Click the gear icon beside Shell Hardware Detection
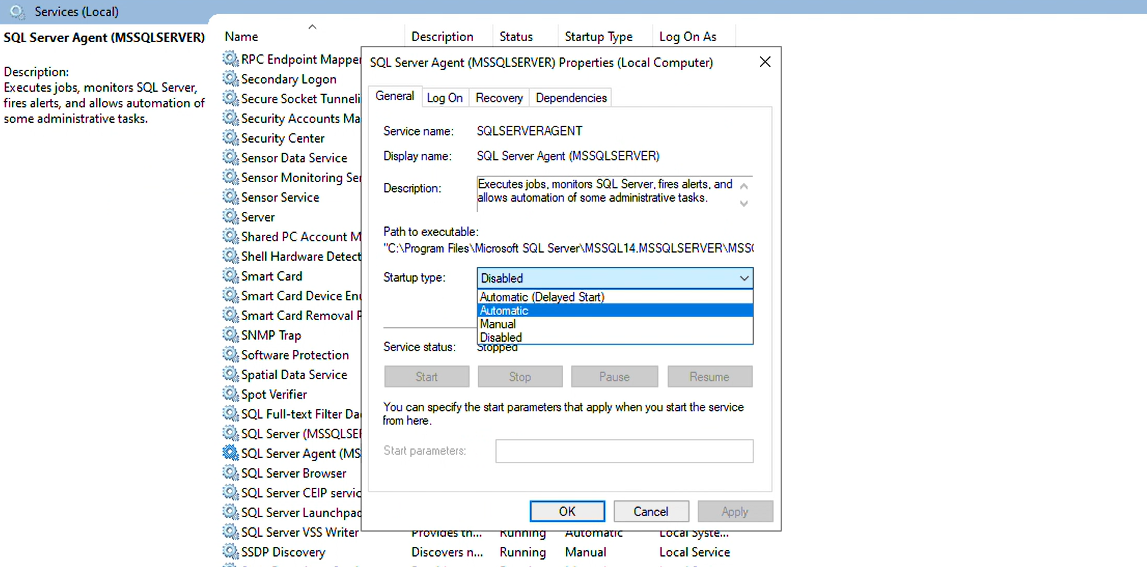Image resolution: width=1147 pixels, height=567 pixels. [x=230, y=257]
